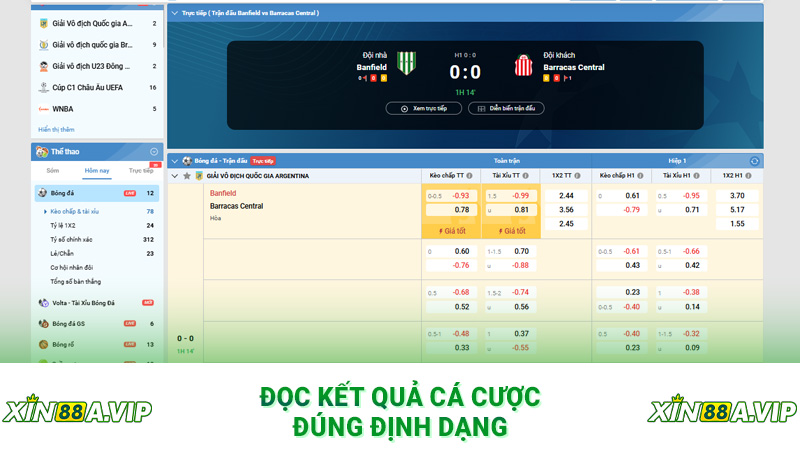Click the refresh icon in odds header
The height and width of the screenshot is (450, 800).
point(754,160)
